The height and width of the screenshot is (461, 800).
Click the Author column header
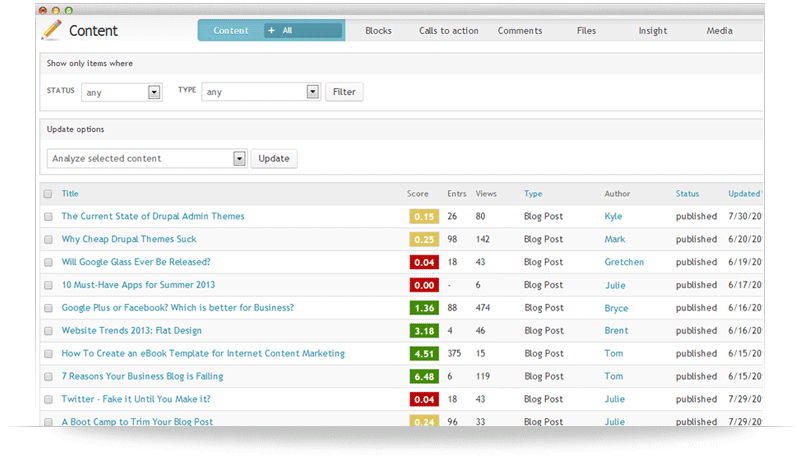click(x=617, y=194)
